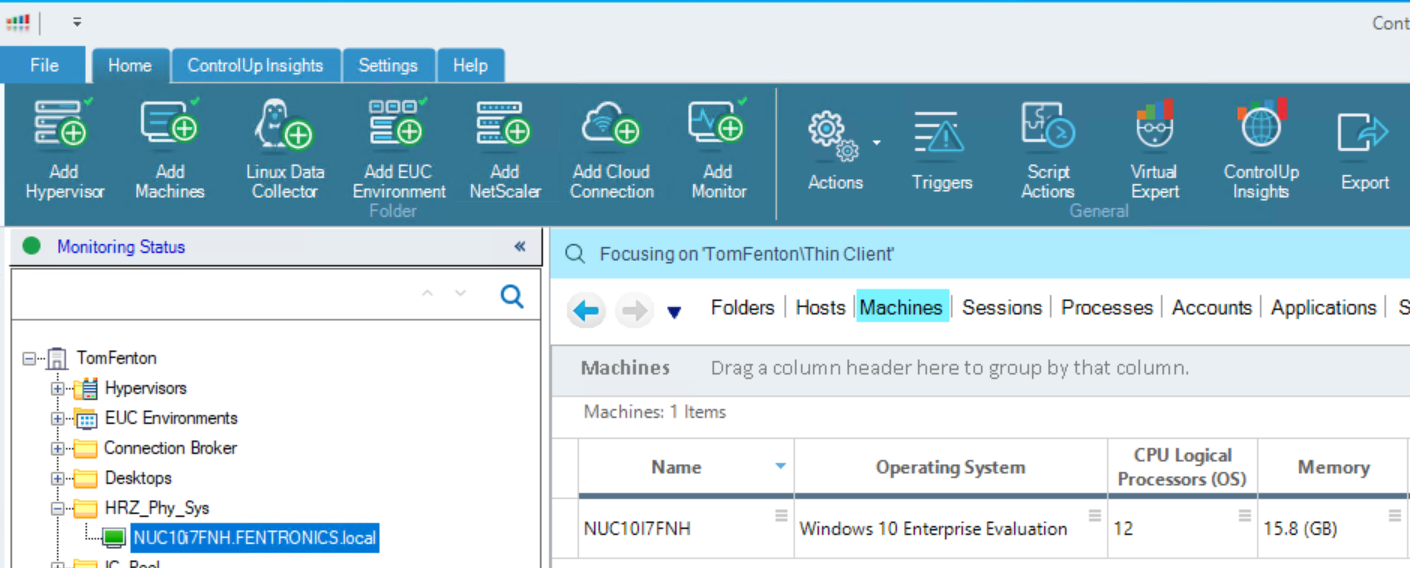Image resolution: width=1410 pixels, height=568 pixels.
Task: Click the green Monitoring Status indicator
Action: [32, 246]
